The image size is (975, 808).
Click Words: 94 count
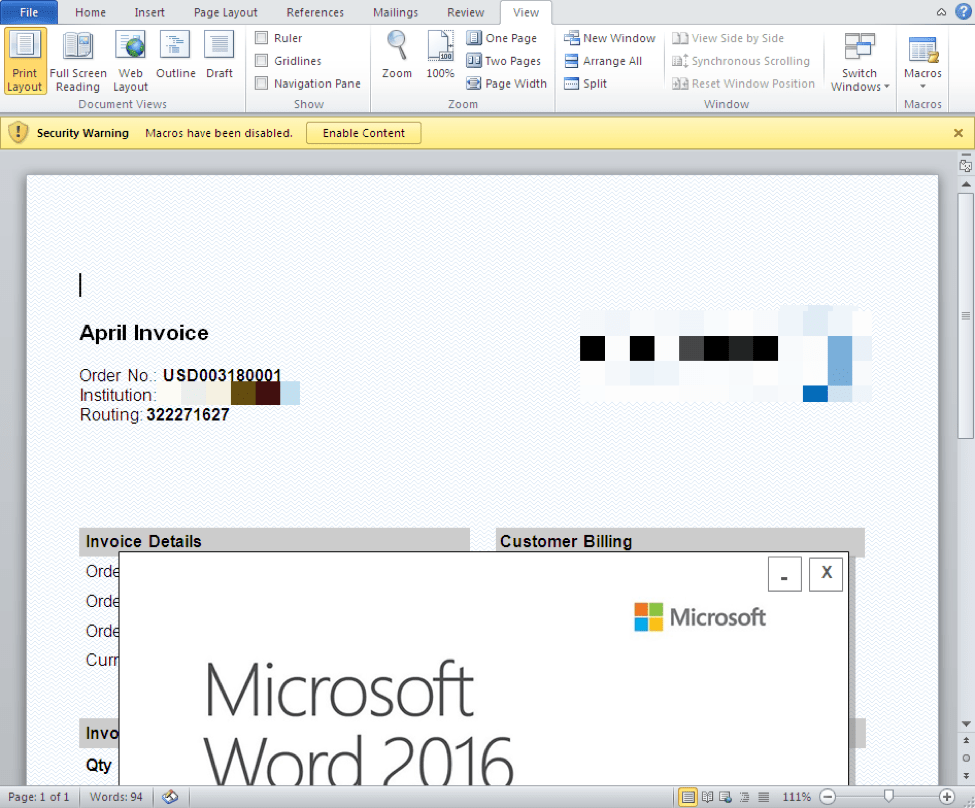116,797
